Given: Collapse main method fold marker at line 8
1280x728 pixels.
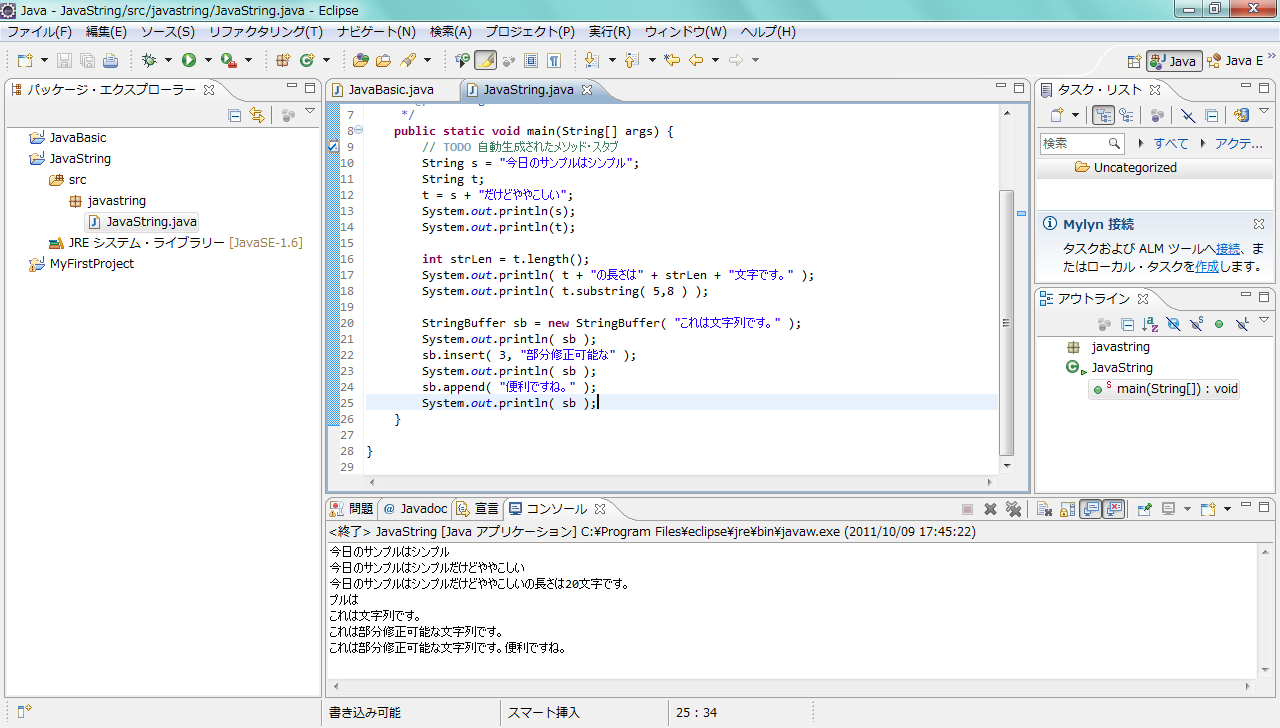Looking at the screenshot, I should coord(359,131).
